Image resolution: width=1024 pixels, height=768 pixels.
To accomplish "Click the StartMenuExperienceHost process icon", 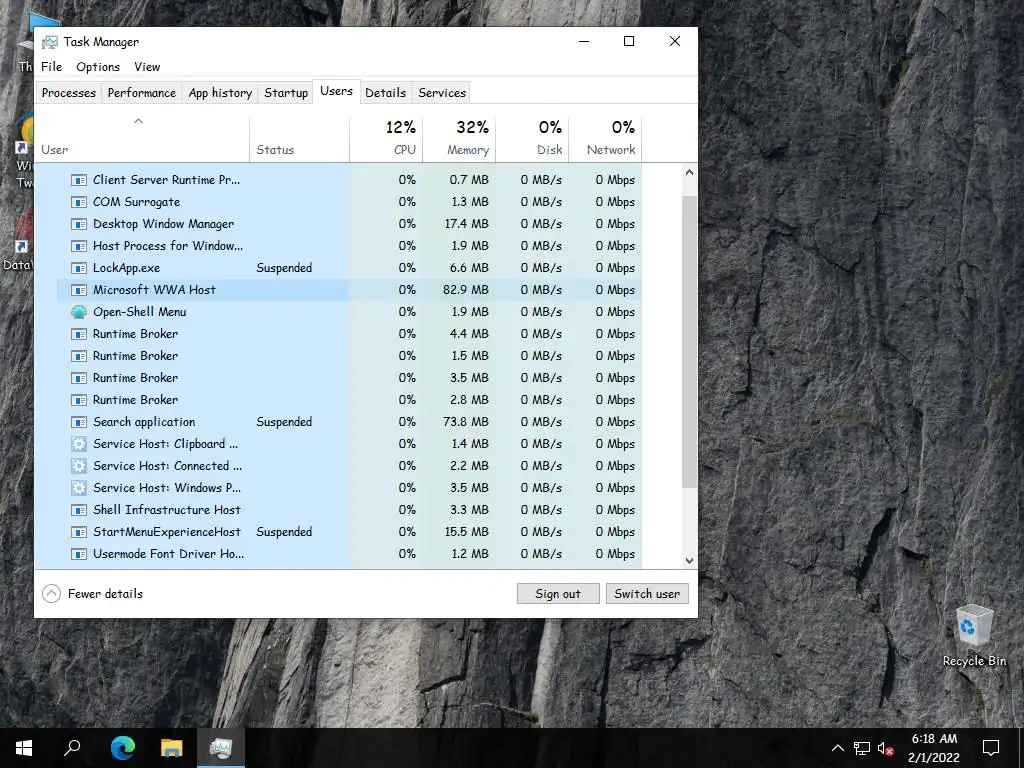I will tap(79, 532).
